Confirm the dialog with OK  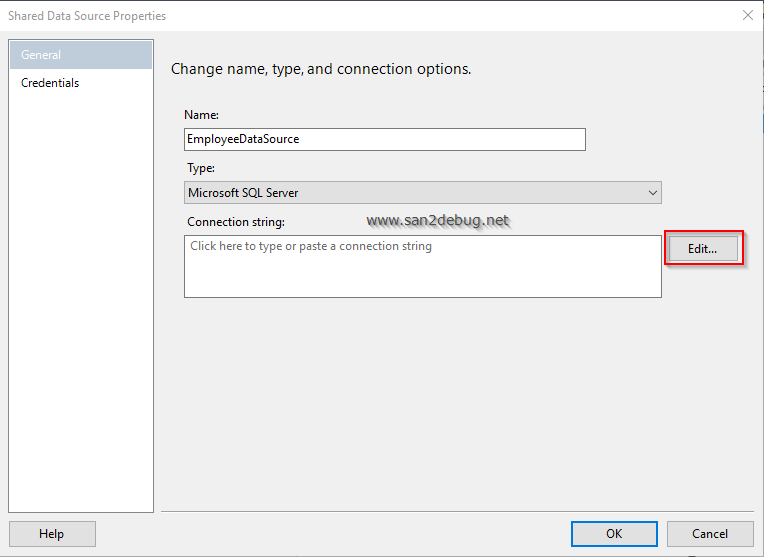point(614,534)
